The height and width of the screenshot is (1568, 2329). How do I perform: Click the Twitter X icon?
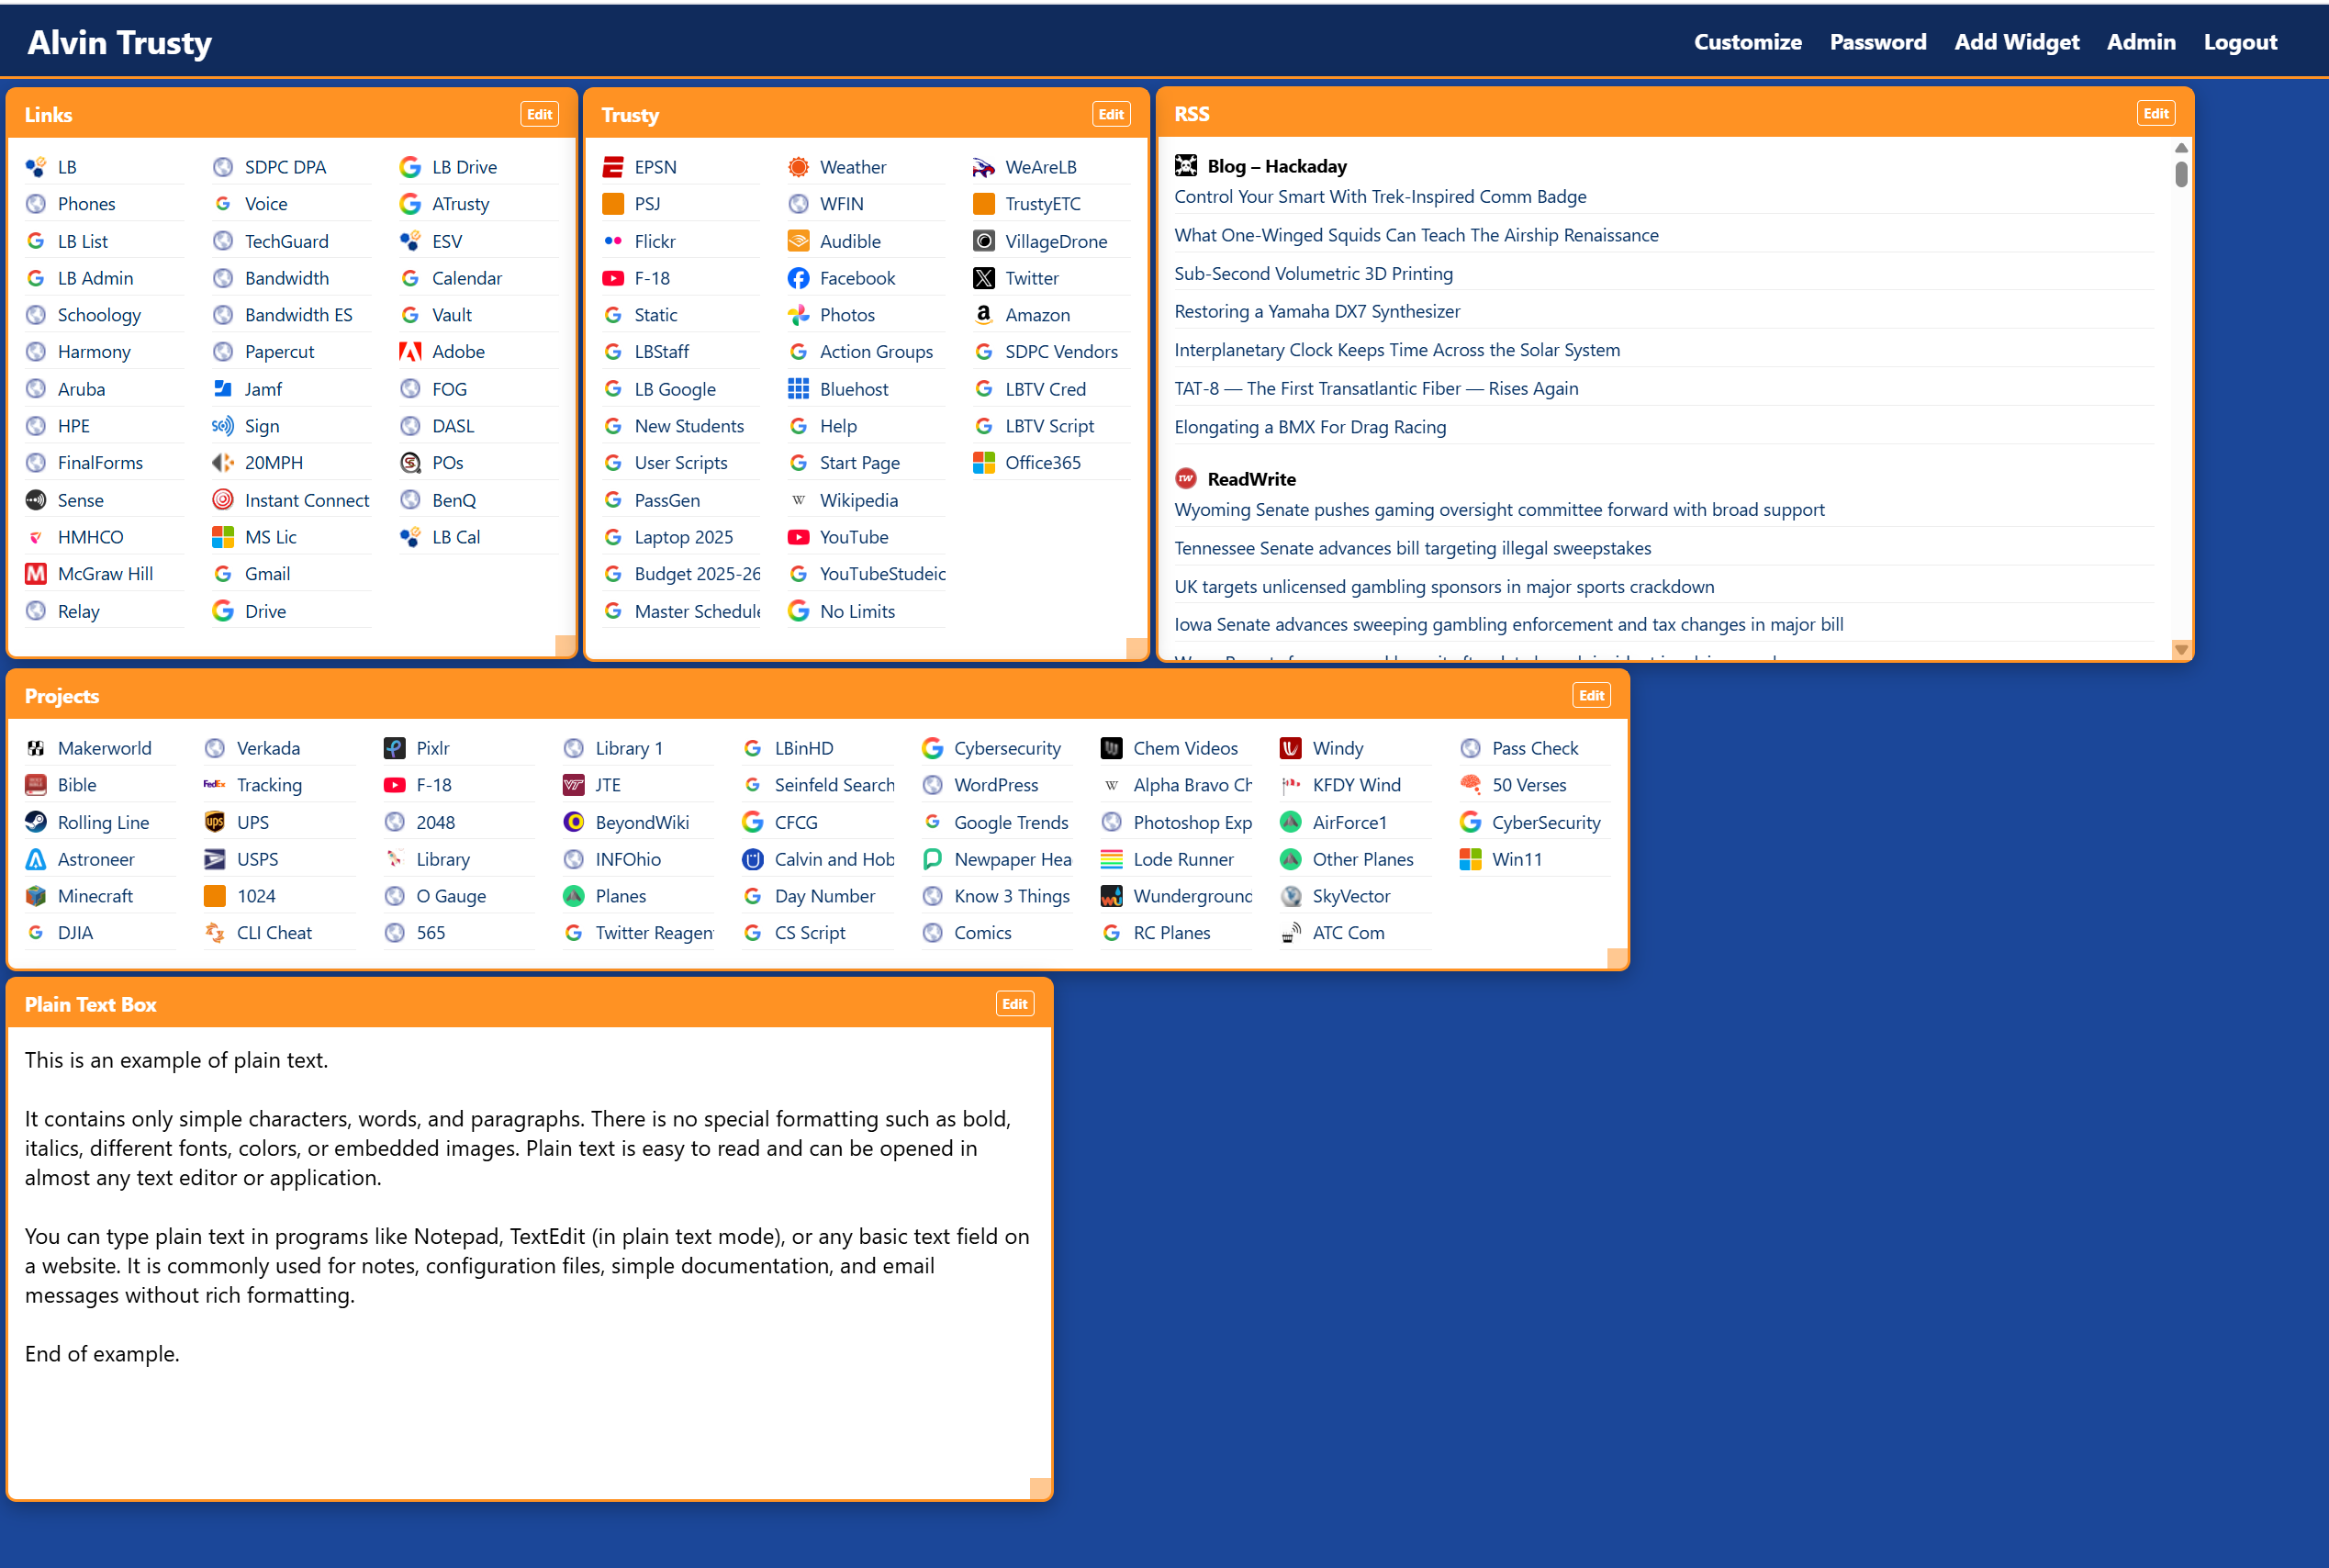pos(984,278)
